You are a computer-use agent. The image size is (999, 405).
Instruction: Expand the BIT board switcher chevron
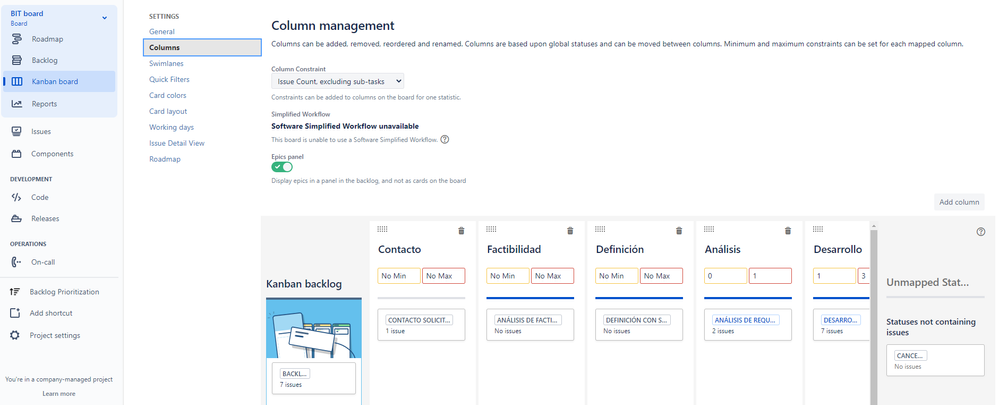(104, 18)
